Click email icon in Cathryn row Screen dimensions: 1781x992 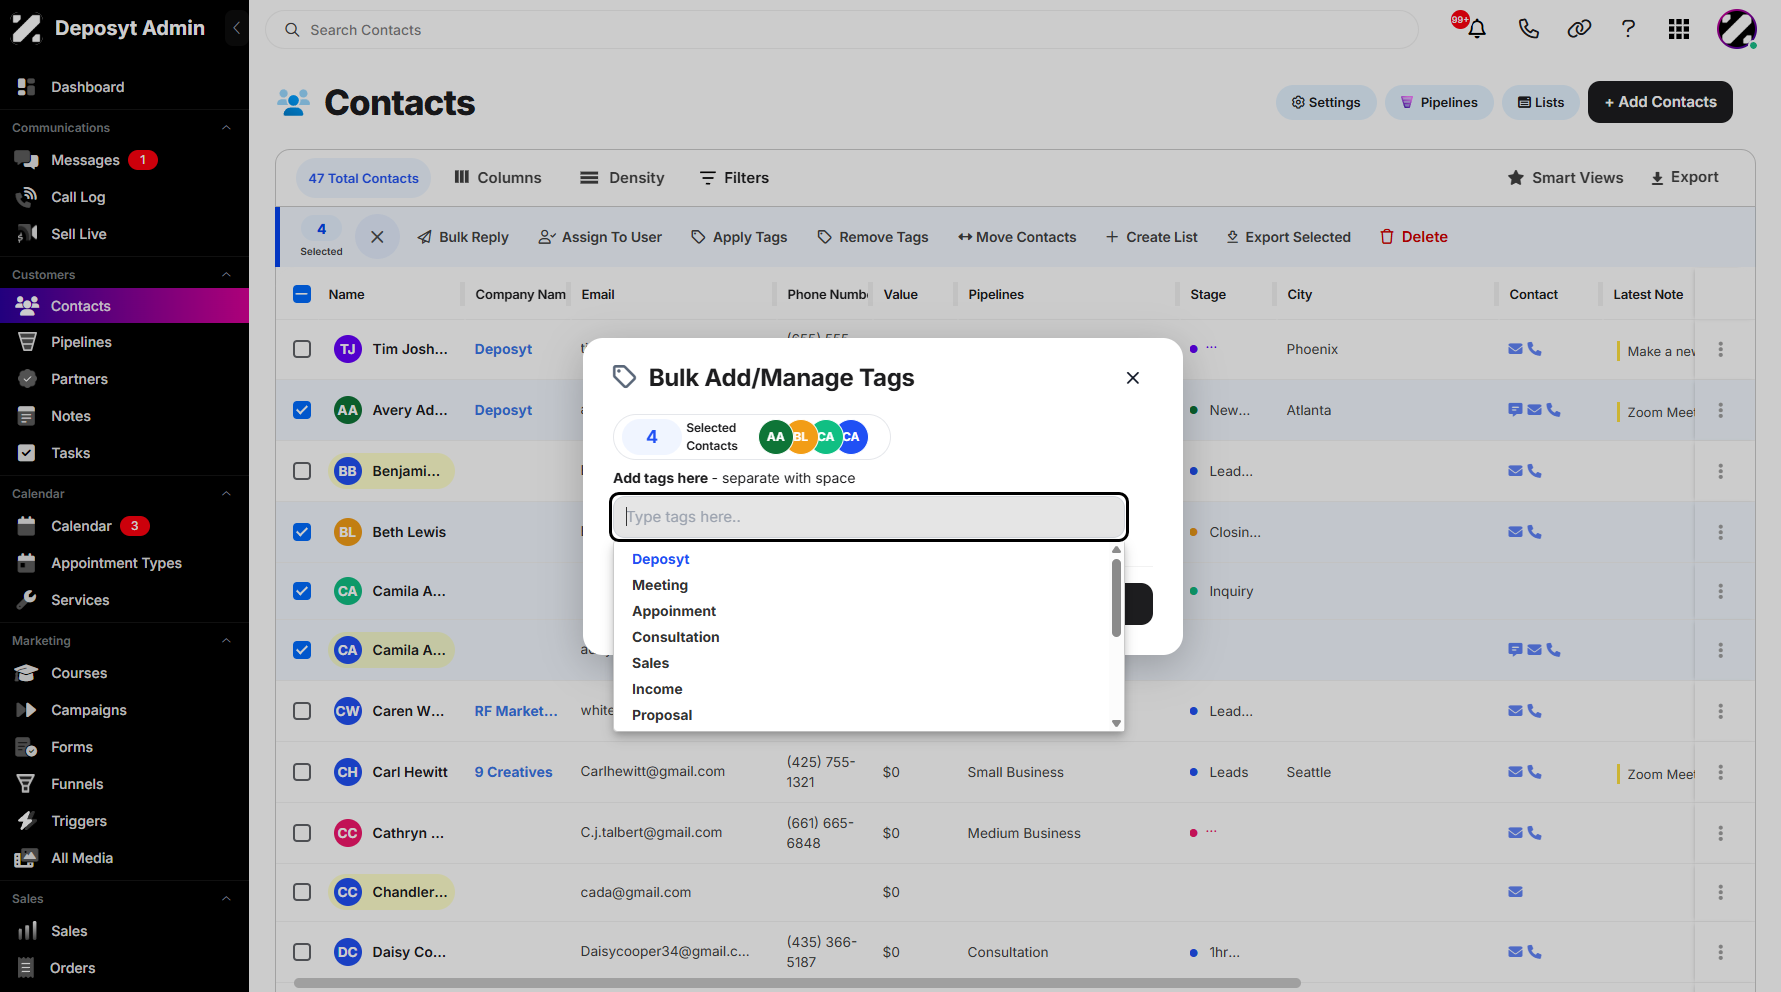1515,833
